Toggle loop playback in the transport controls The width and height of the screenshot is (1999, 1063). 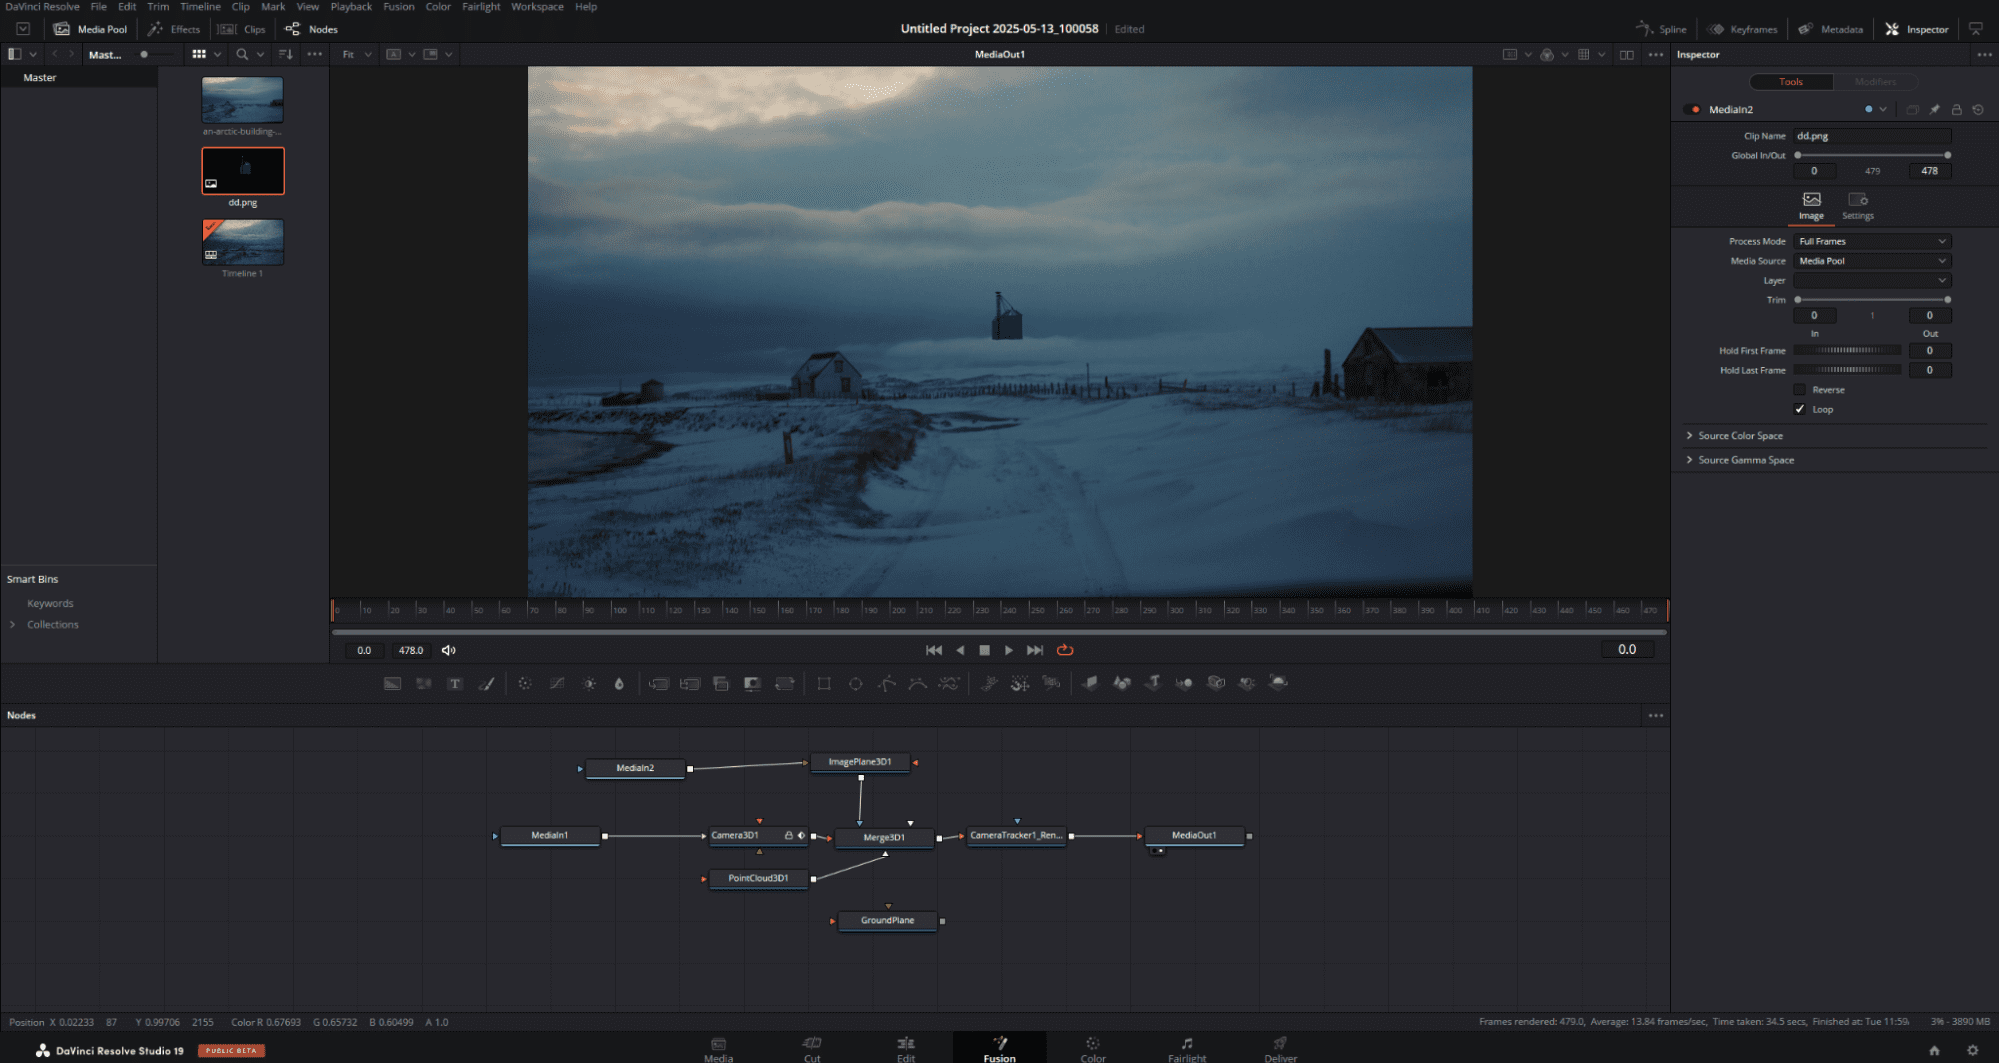tap(1064, 650)
